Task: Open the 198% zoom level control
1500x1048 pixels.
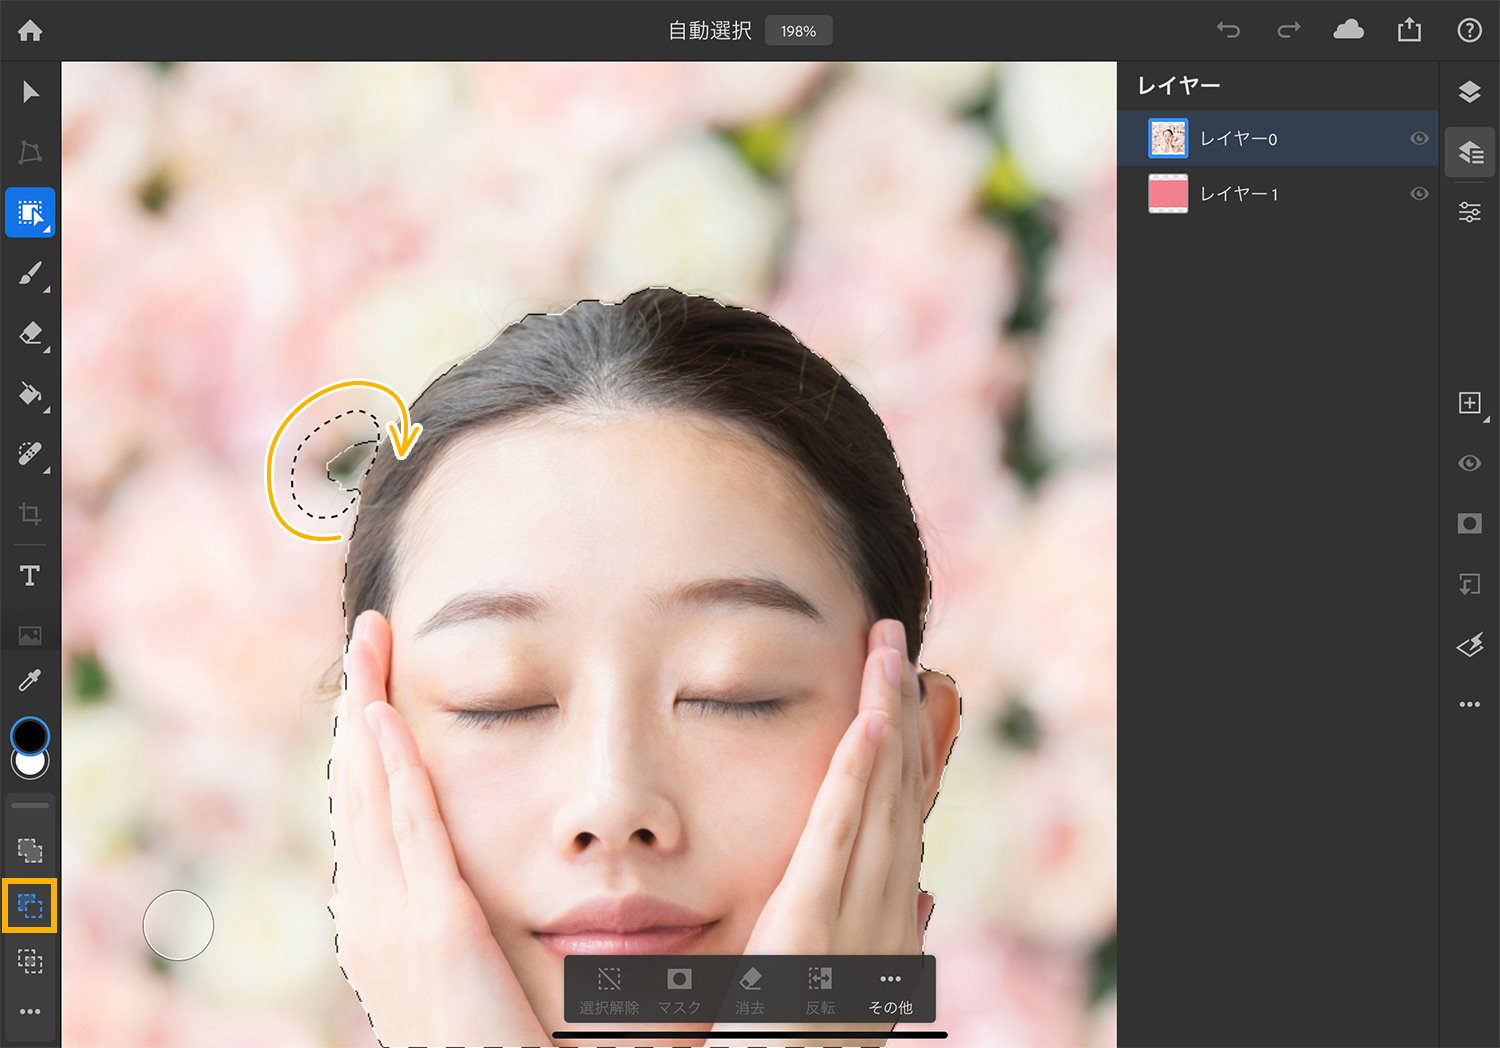Action: tap(798, 31)
